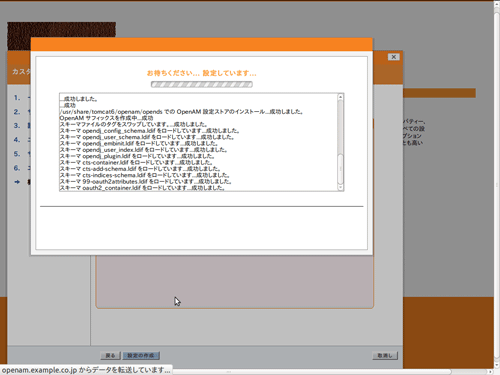Select wizard step "4." in the sidebar
This screenshot has height=375, width=500.
coord(17,140)
